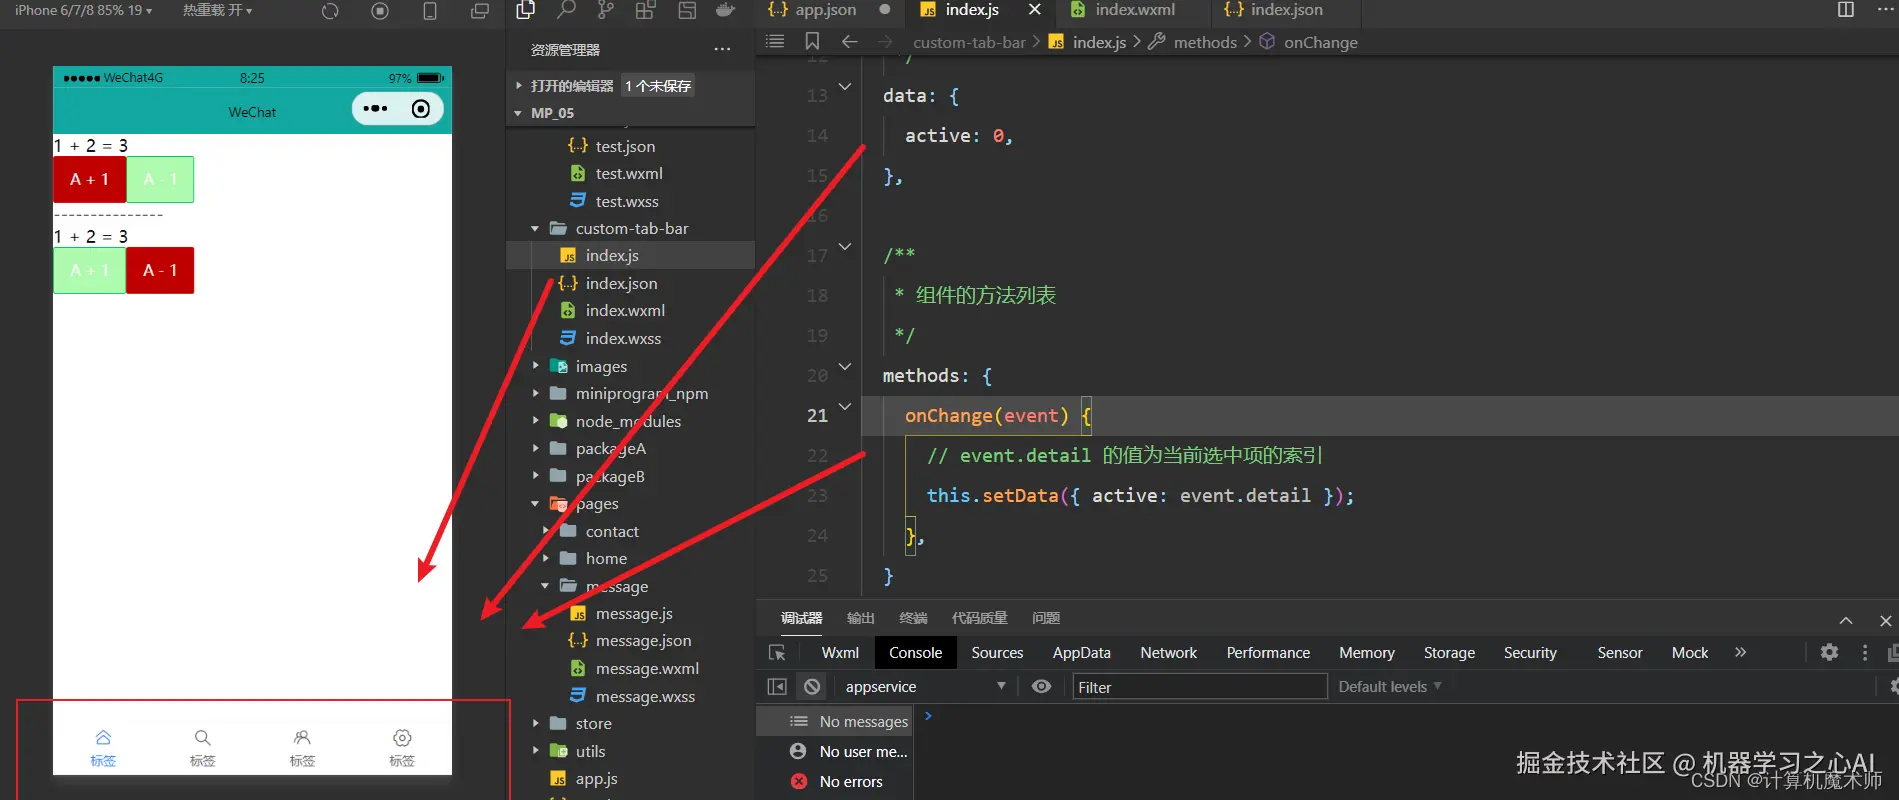Clear console with the ban icon
Screen dimensions: 1899x800
pyautogui.click(x=812, y=687)
